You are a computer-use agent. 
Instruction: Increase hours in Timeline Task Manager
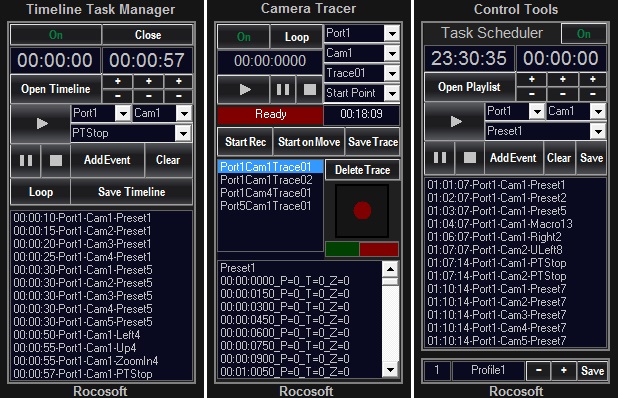tap(117, 81)
